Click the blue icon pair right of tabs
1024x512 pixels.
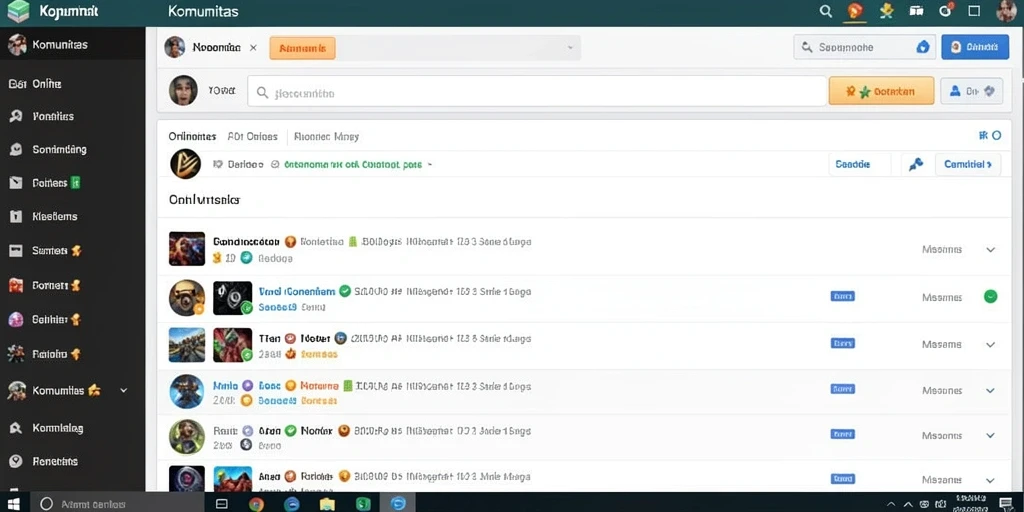click(x=989, y=136)
